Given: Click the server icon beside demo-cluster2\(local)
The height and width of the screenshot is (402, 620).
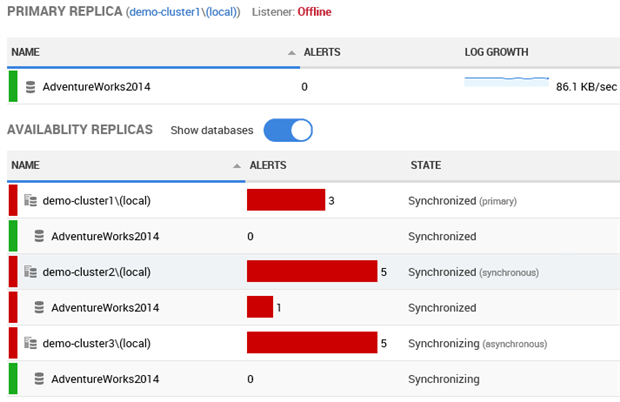Looking at the screenshot, I should tap(30, 272).
